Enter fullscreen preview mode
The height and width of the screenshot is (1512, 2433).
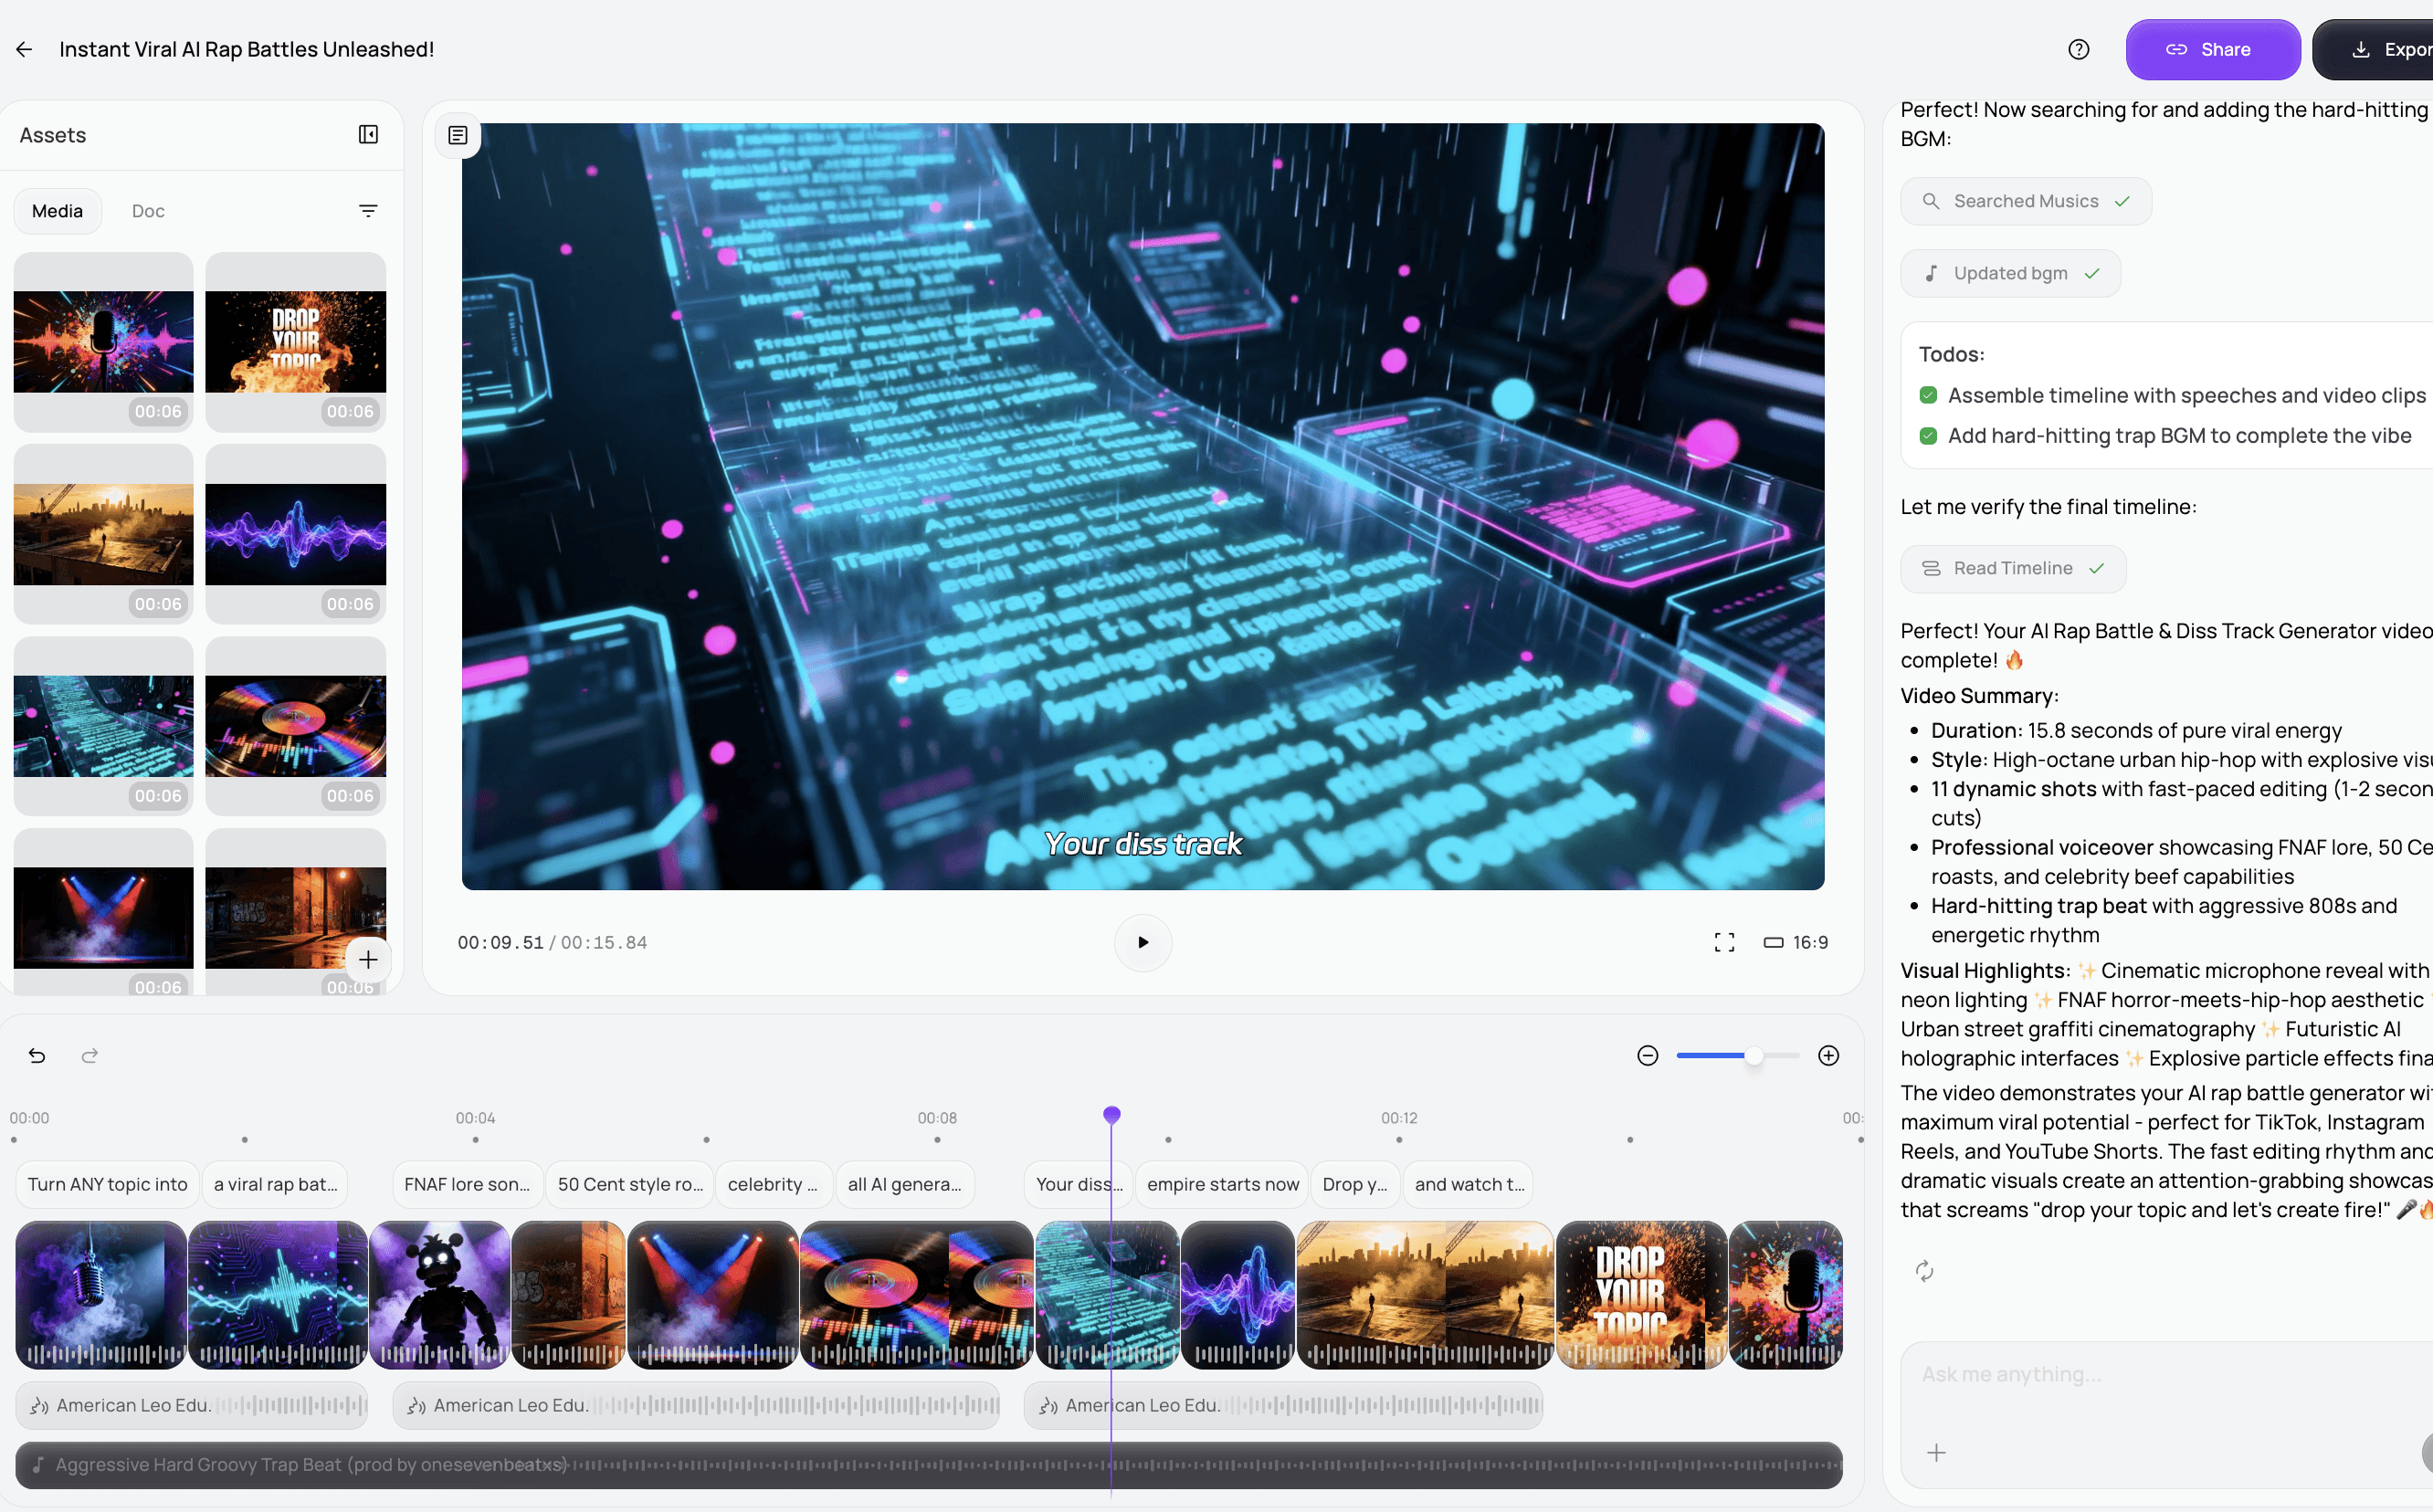coord(1724,941)
